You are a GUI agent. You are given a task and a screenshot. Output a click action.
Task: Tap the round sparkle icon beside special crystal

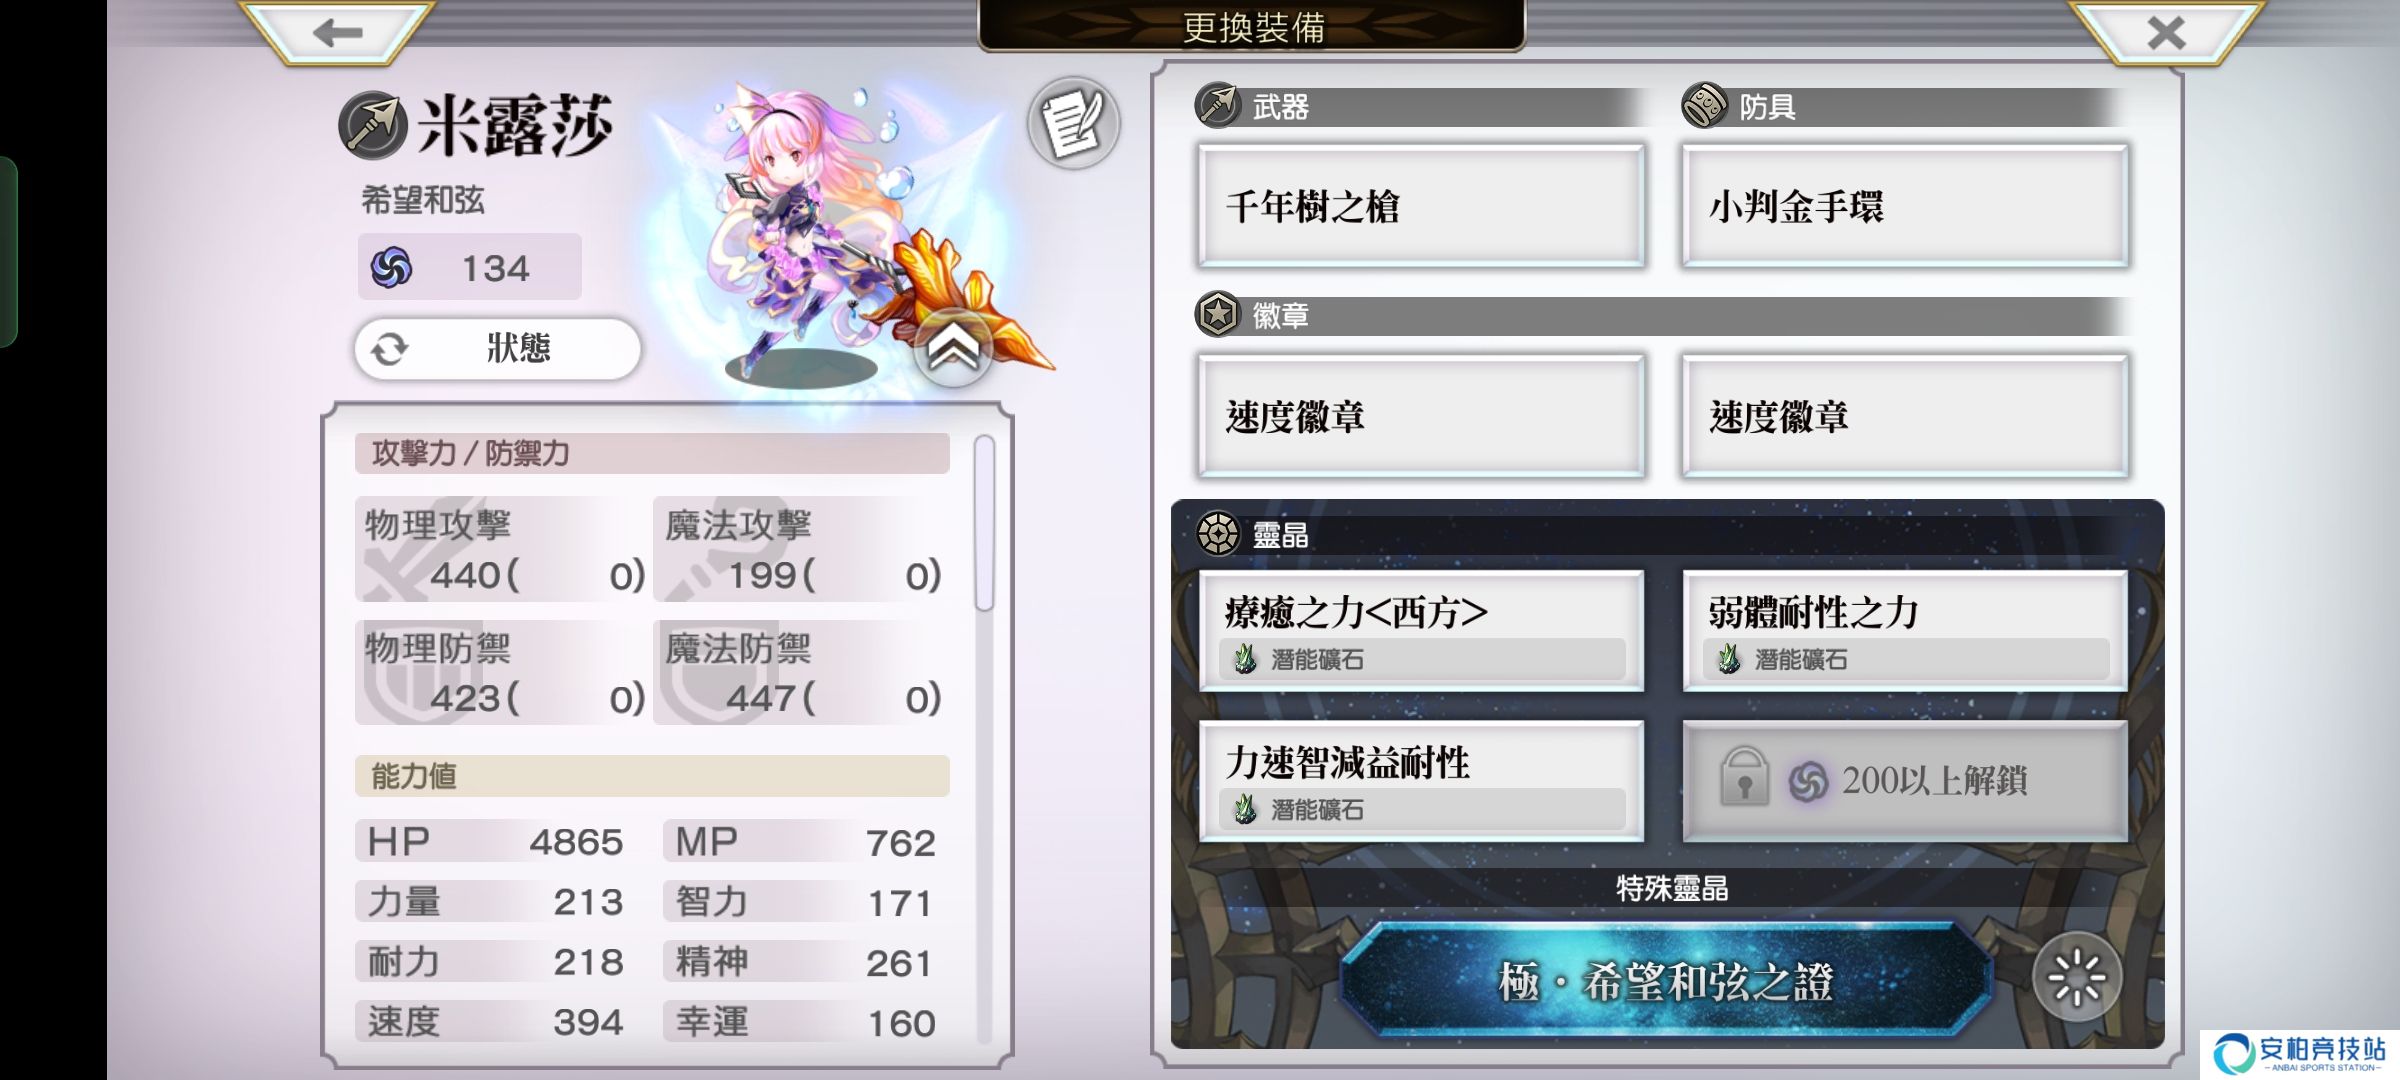pos(2077,977)
